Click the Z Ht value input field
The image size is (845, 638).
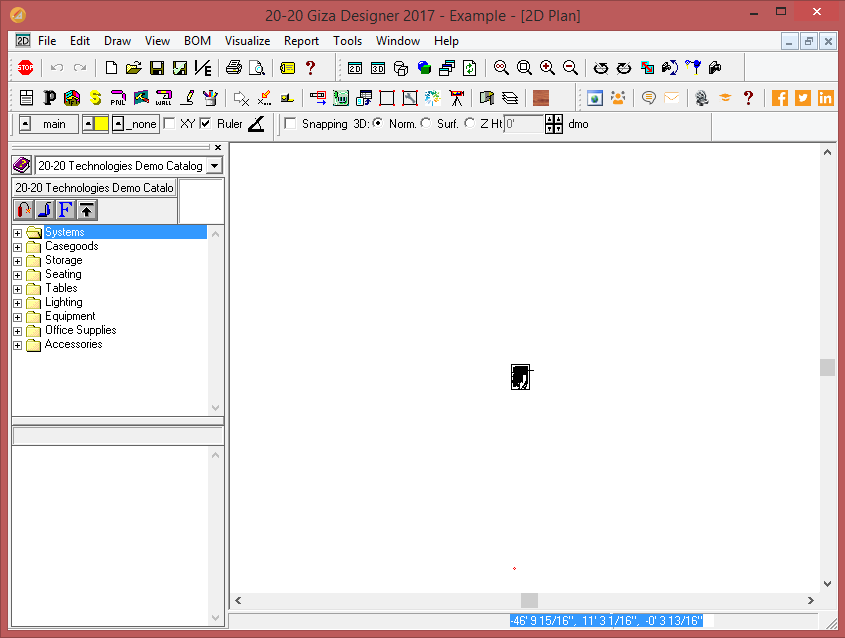tap(523, 124)
